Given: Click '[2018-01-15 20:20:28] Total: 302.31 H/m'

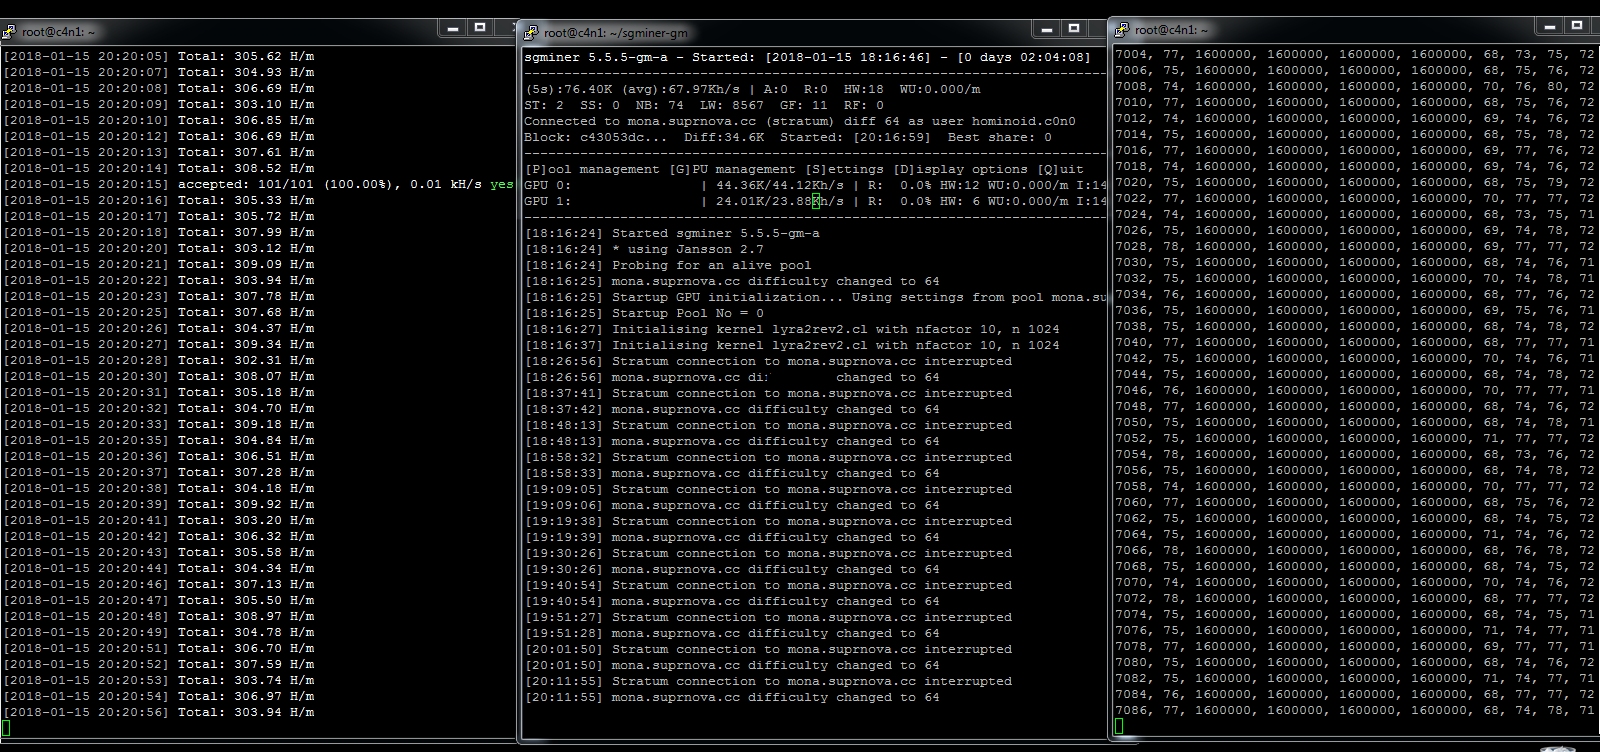Looking at the screenshot, I should tap(158, 360).
